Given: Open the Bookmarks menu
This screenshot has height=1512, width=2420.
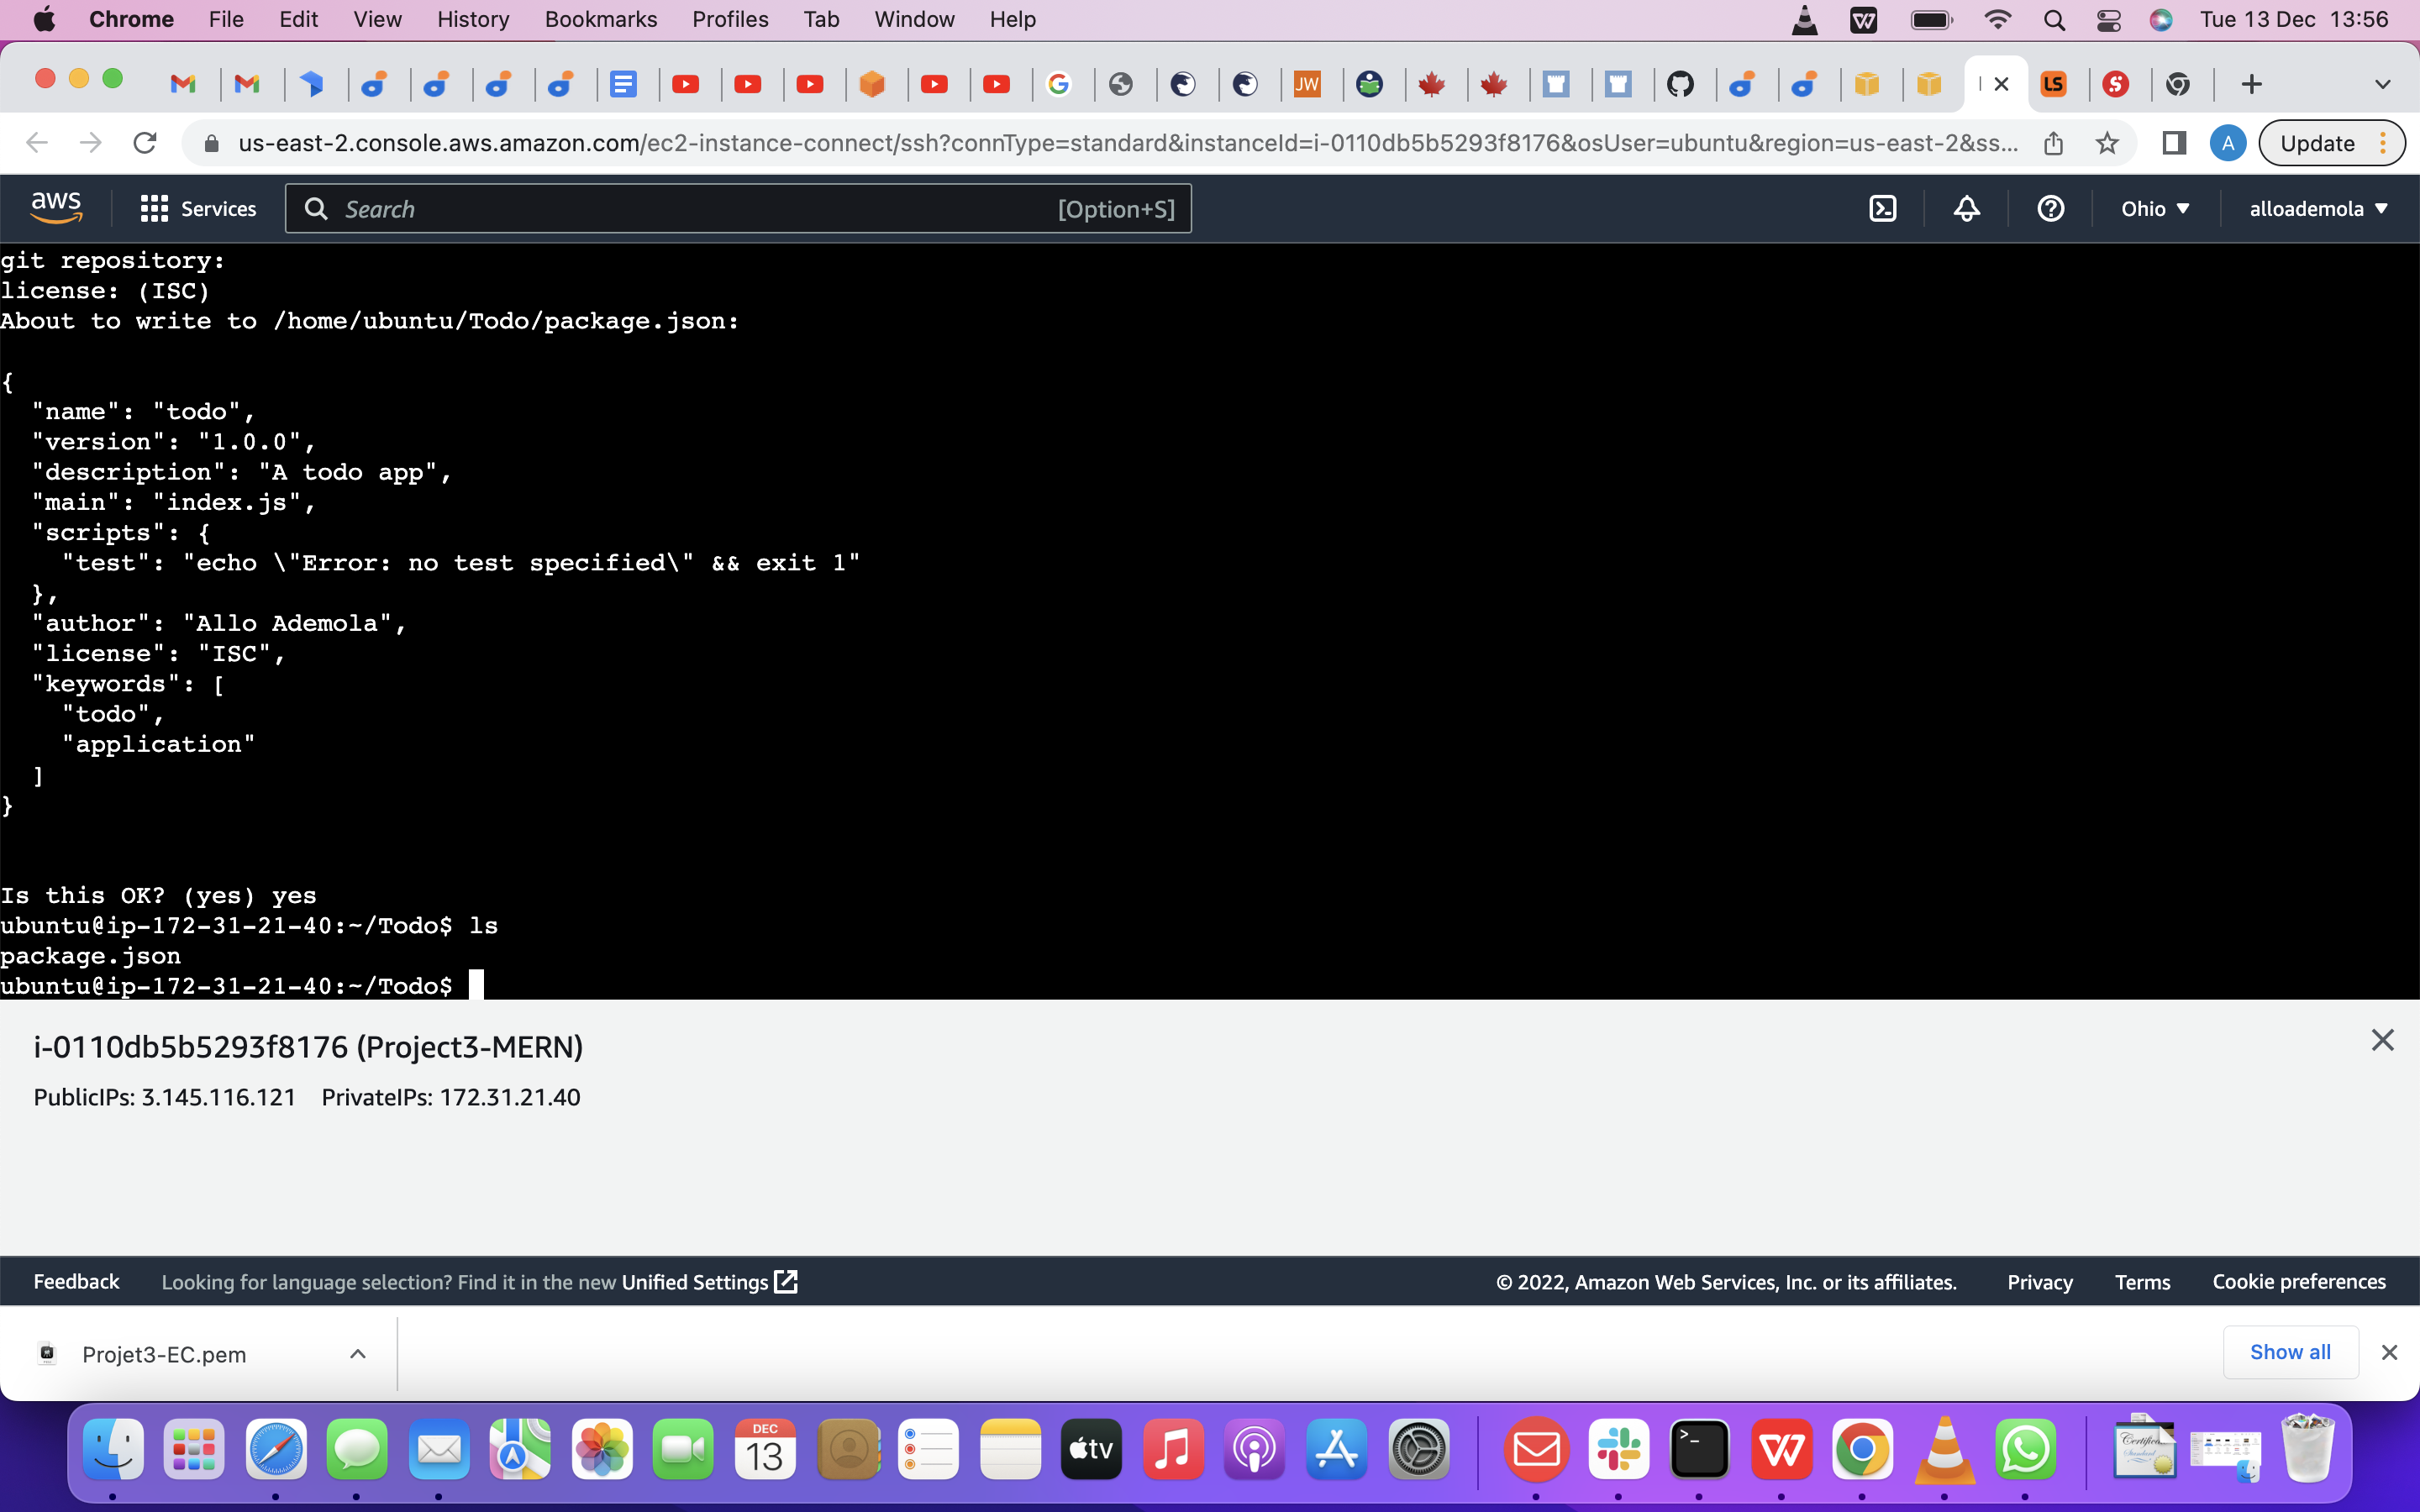Looking at the screenshot, I should [x=600, y=19].
